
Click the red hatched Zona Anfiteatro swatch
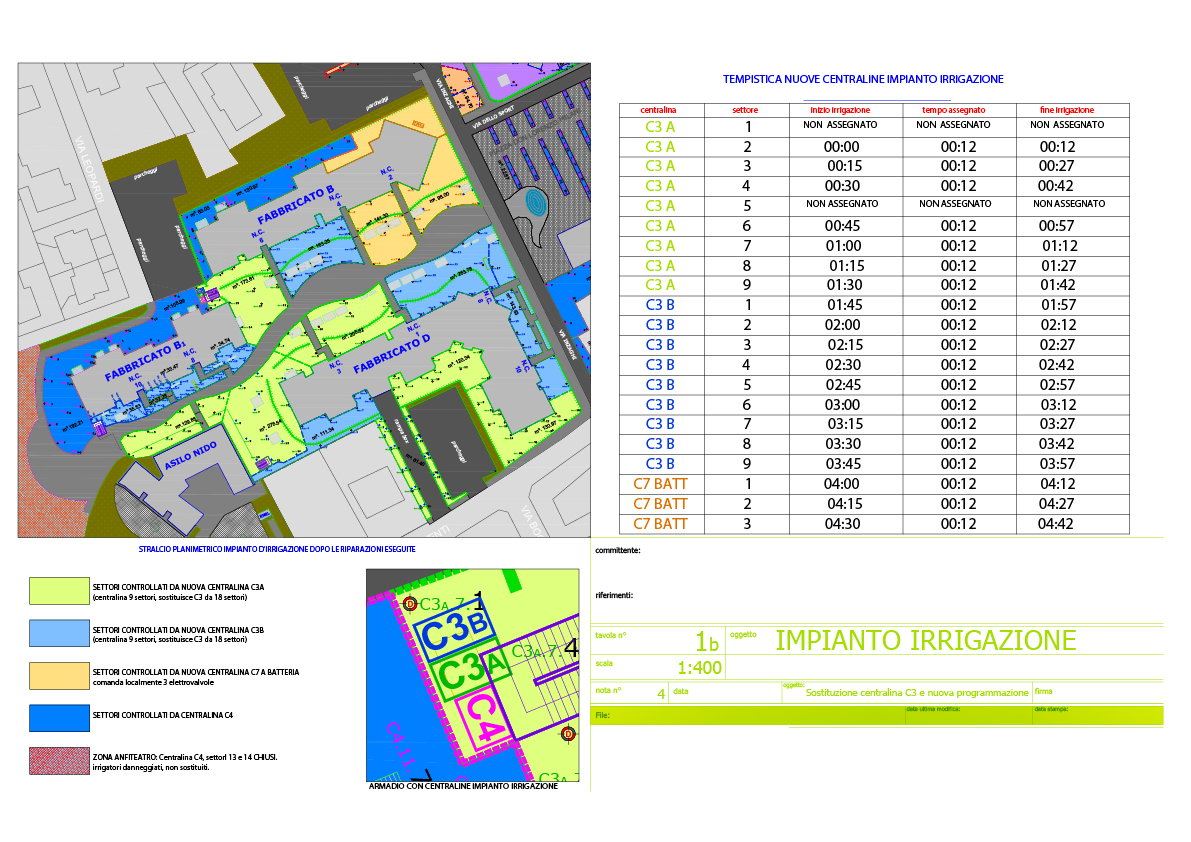pyautogui.click(x=59, y=761)
